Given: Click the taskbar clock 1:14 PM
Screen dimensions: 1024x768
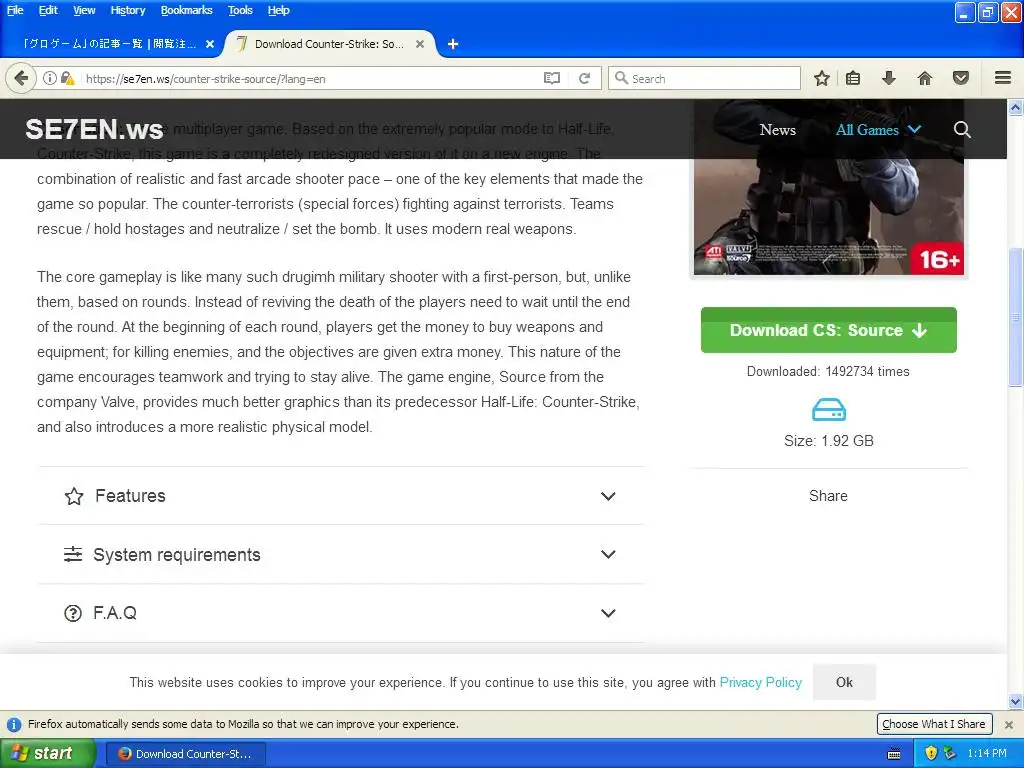Looking at the screenshot, I should click(x=987, y=753).
